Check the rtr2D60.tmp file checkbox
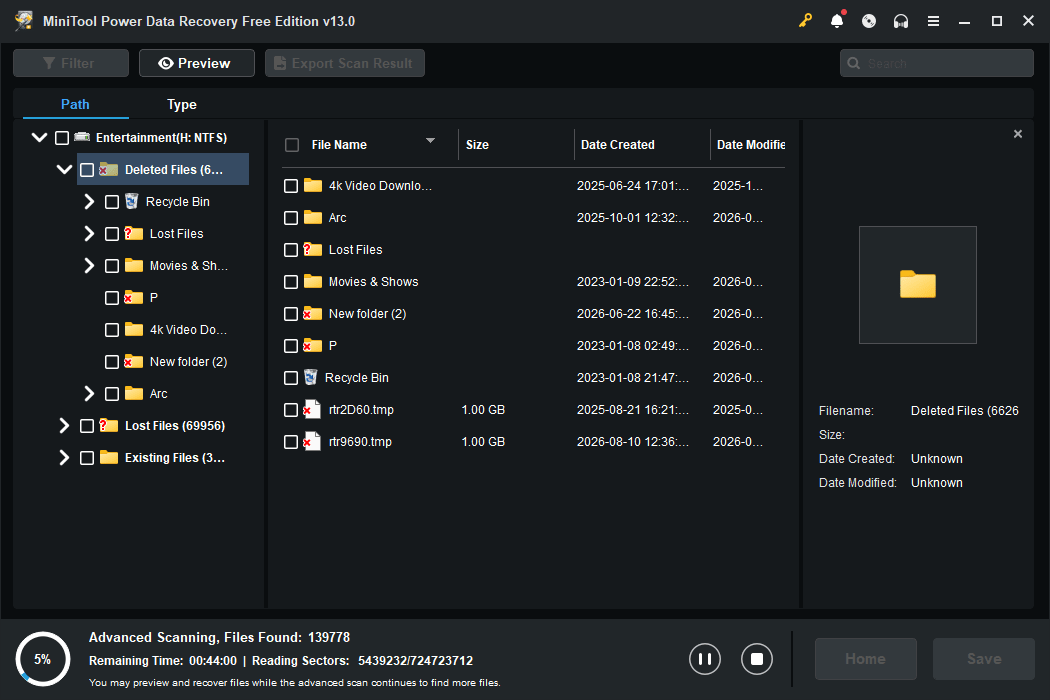Viewport: 1050px width, 700px height. coord(291,410)
